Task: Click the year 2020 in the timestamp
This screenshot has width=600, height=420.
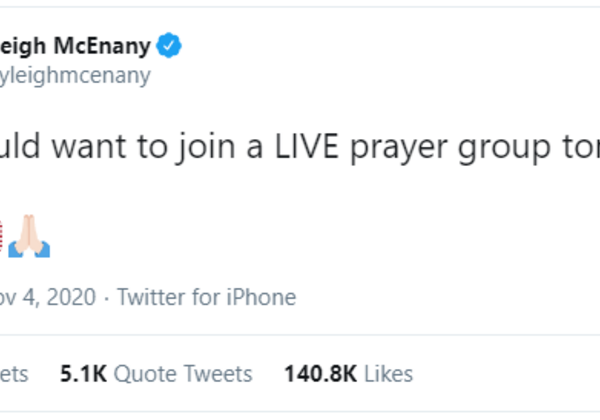Action: (73, 297)
